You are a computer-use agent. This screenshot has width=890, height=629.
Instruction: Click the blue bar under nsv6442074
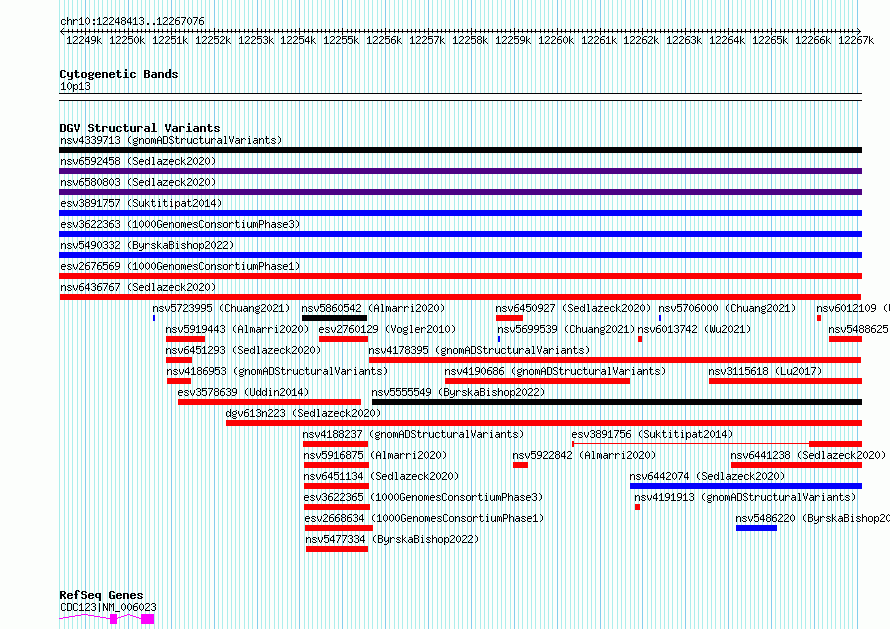pyautogui.click(x=746, y=487)
